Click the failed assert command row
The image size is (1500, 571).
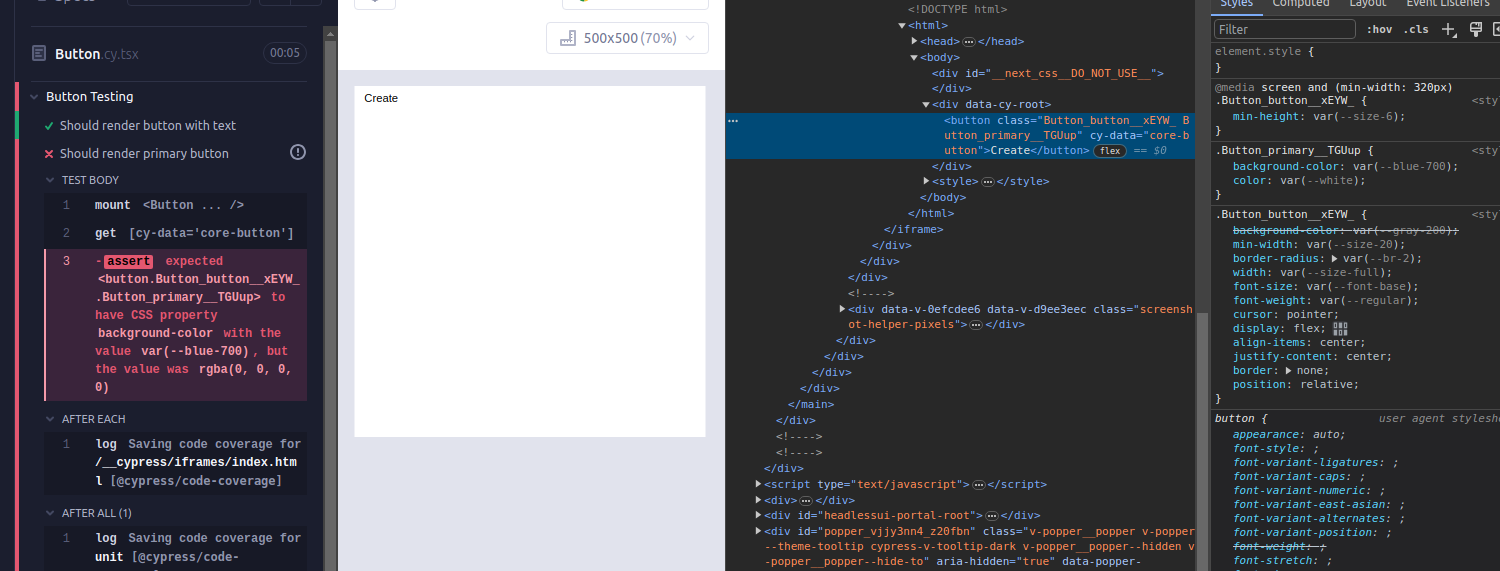point(175,325)
